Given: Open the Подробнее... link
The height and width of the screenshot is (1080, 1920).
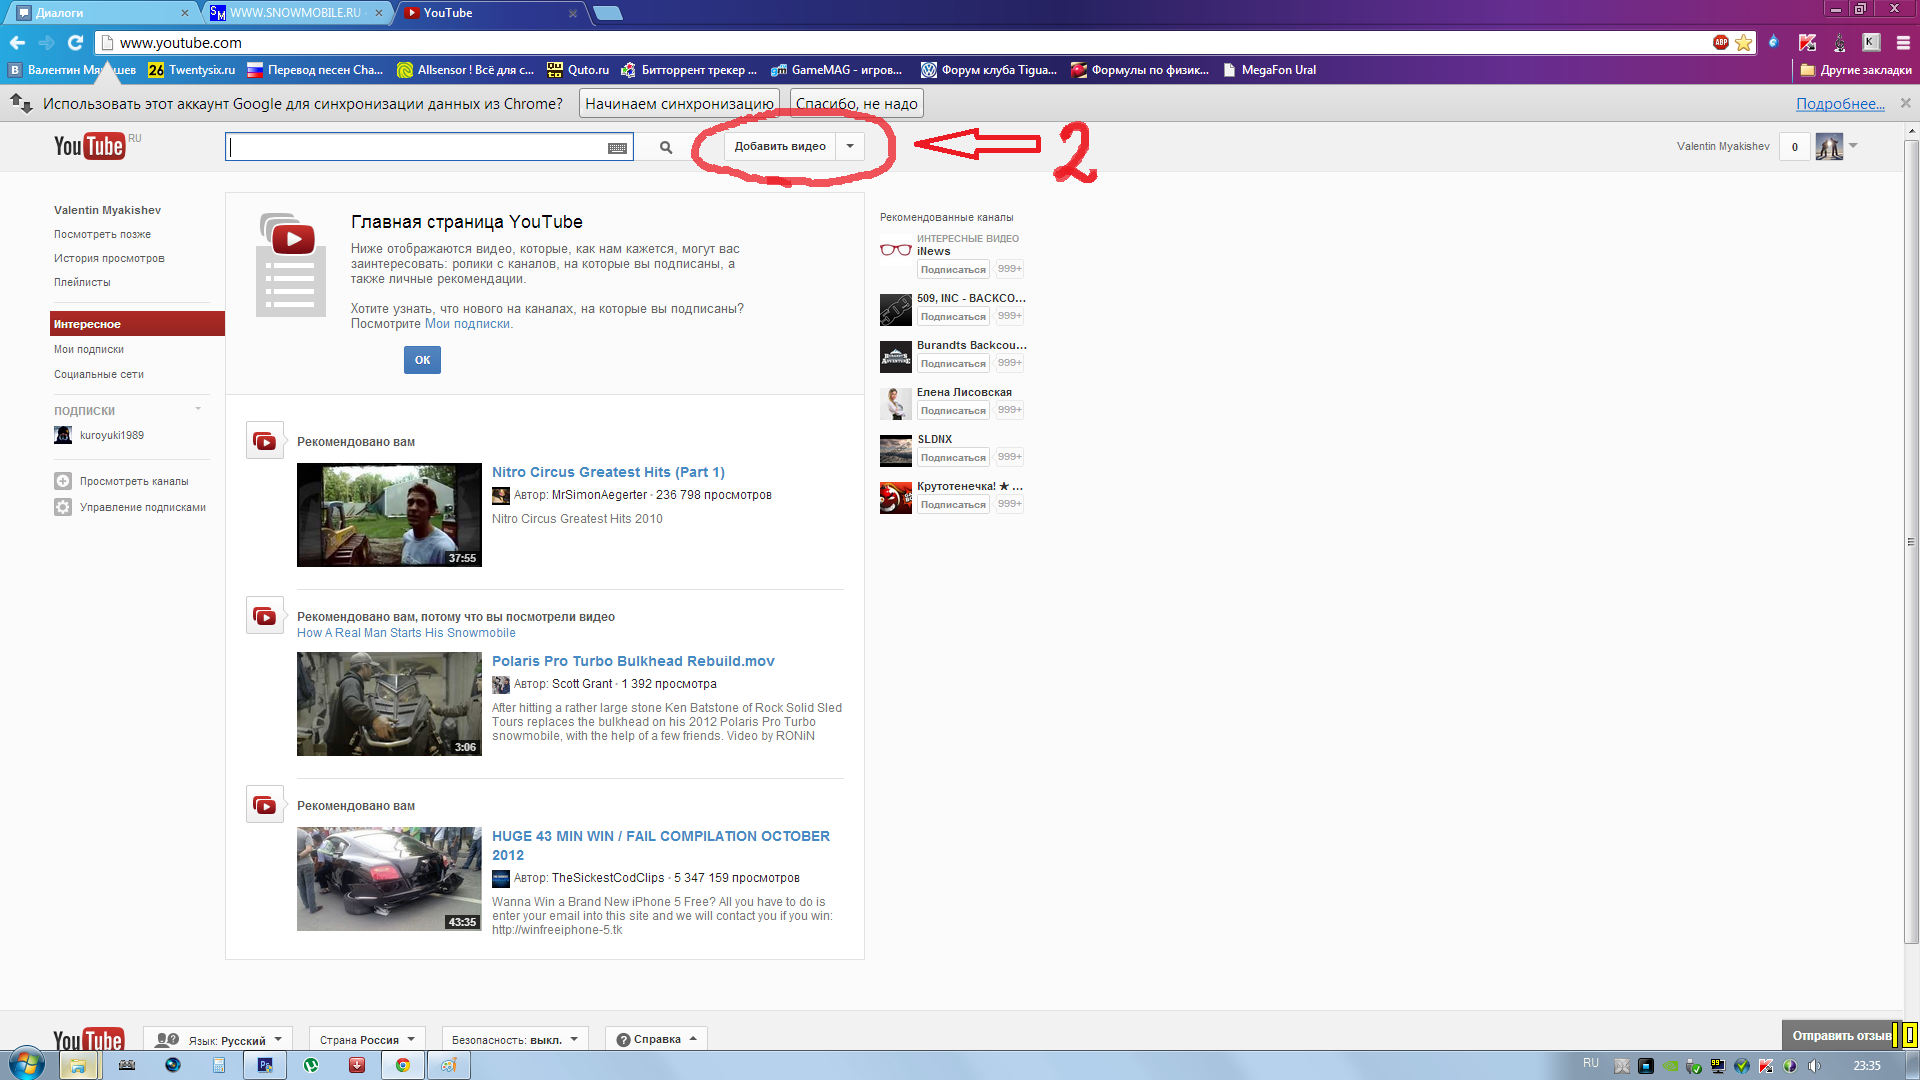Looking at the screenshot, I should coord(1840,104).
